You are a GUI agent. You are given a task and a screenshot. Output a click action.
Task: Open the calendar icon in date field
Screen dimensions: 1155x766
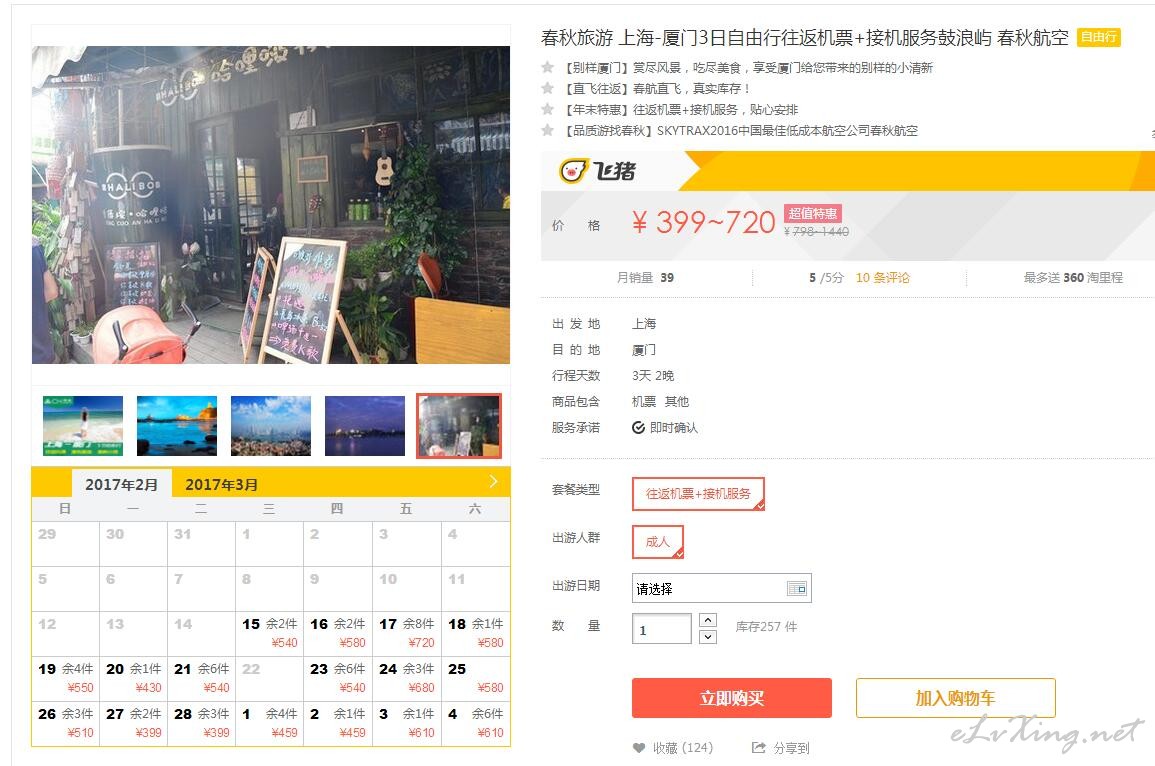click(x=797, y=588)
